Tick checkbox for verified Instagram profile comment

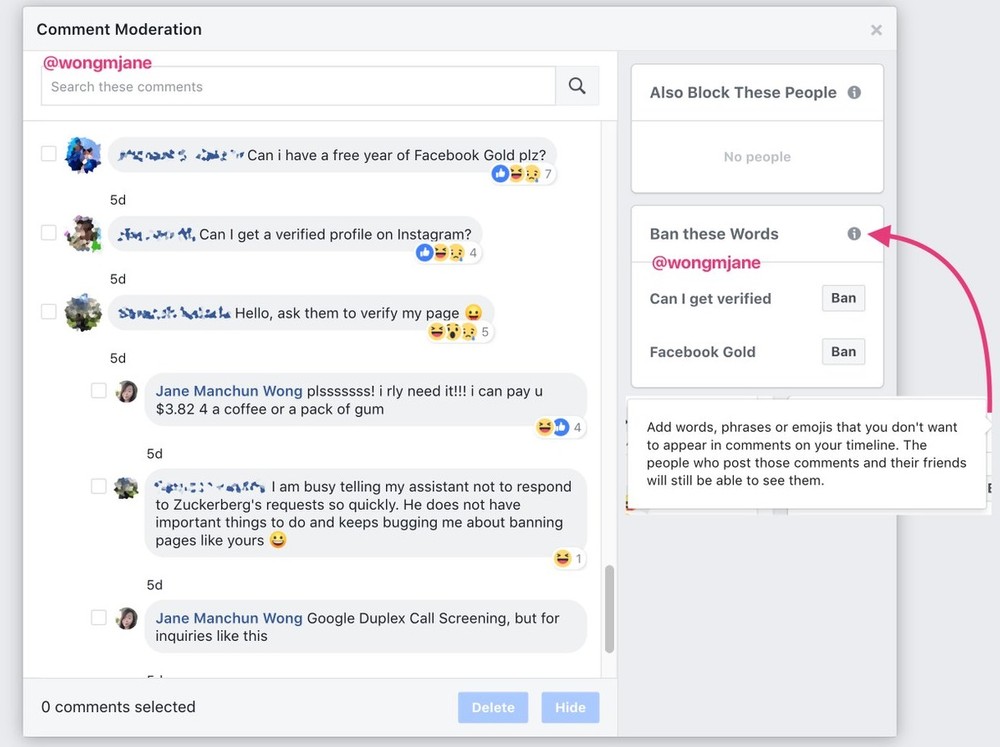[x=49, y=233]
